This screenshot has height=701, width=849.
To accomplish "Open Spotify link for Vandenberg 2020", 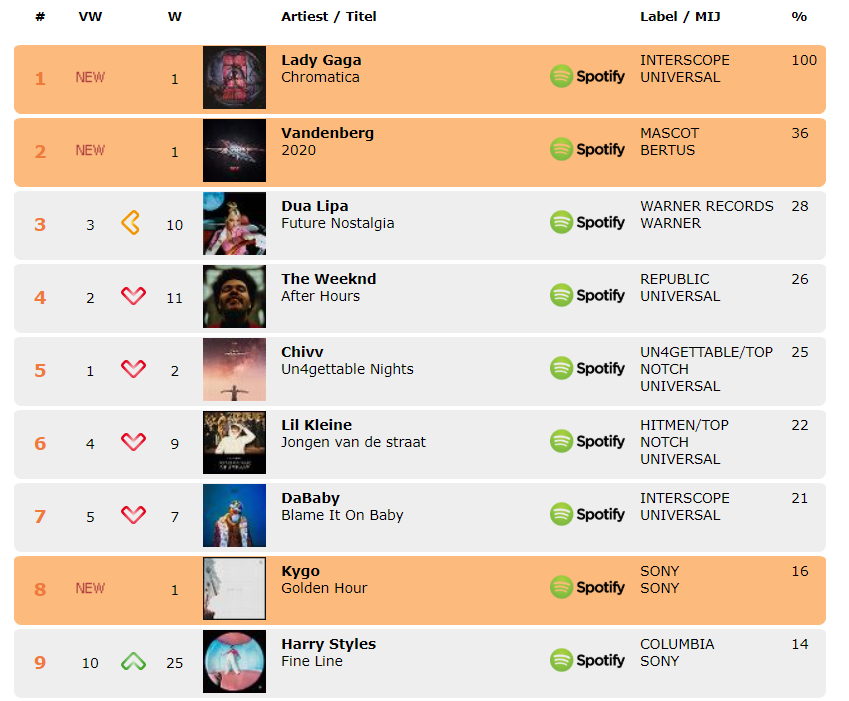I will (x=587, y=149).
